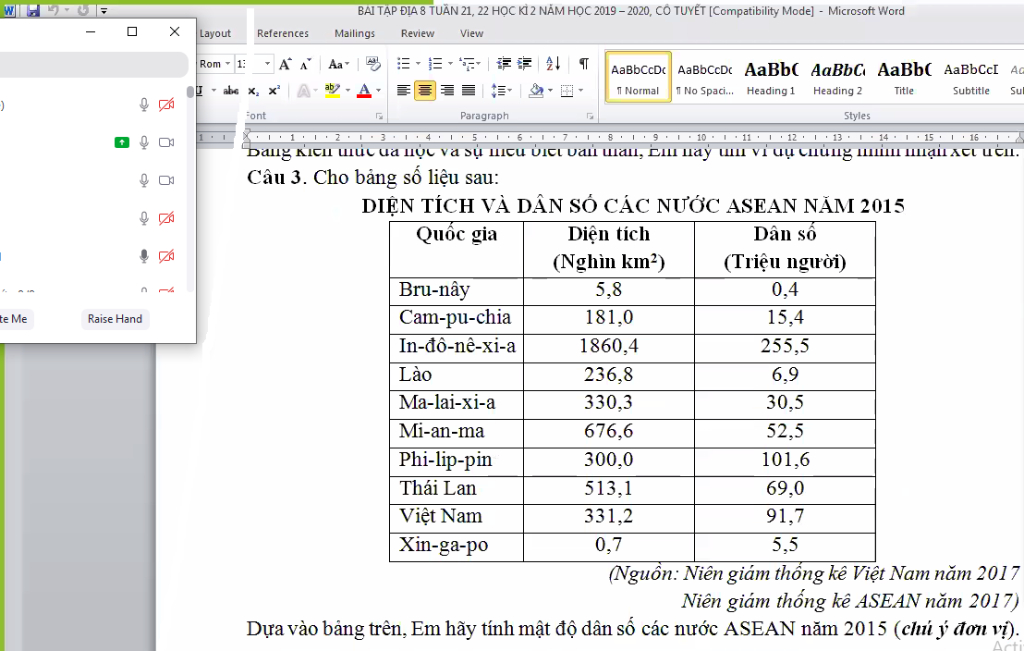Viewport: 1024px width, 651px height.
Task: Switch to the References ribbon tab
Action: point(283,33)
